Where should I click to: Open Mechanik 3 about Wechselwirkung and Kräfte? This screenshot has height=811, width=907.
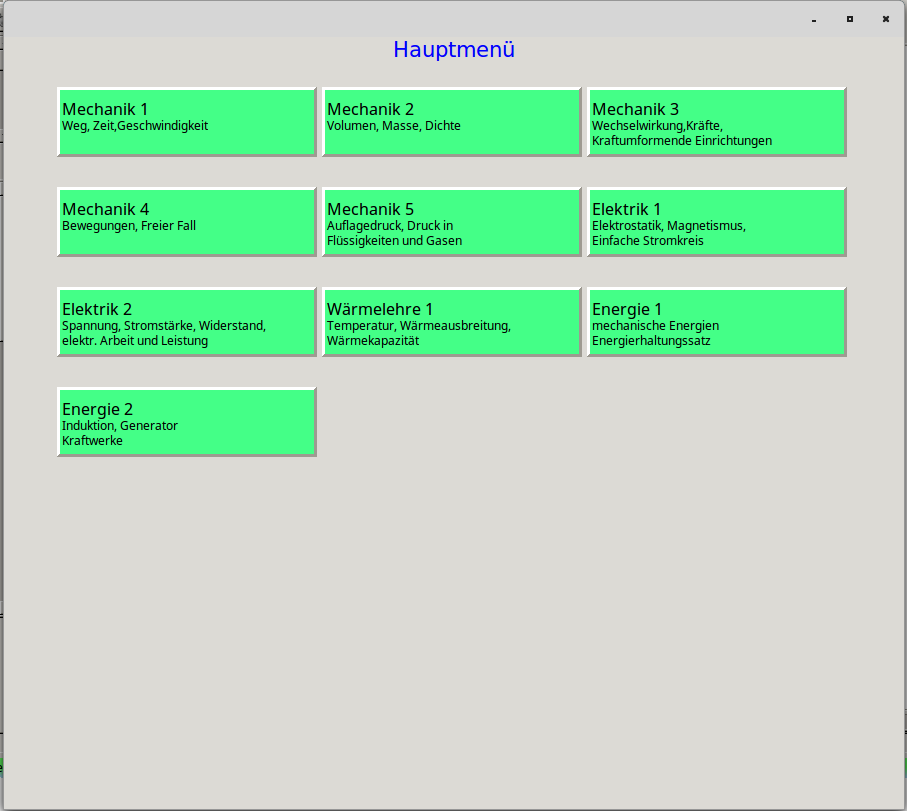(716, 121)
